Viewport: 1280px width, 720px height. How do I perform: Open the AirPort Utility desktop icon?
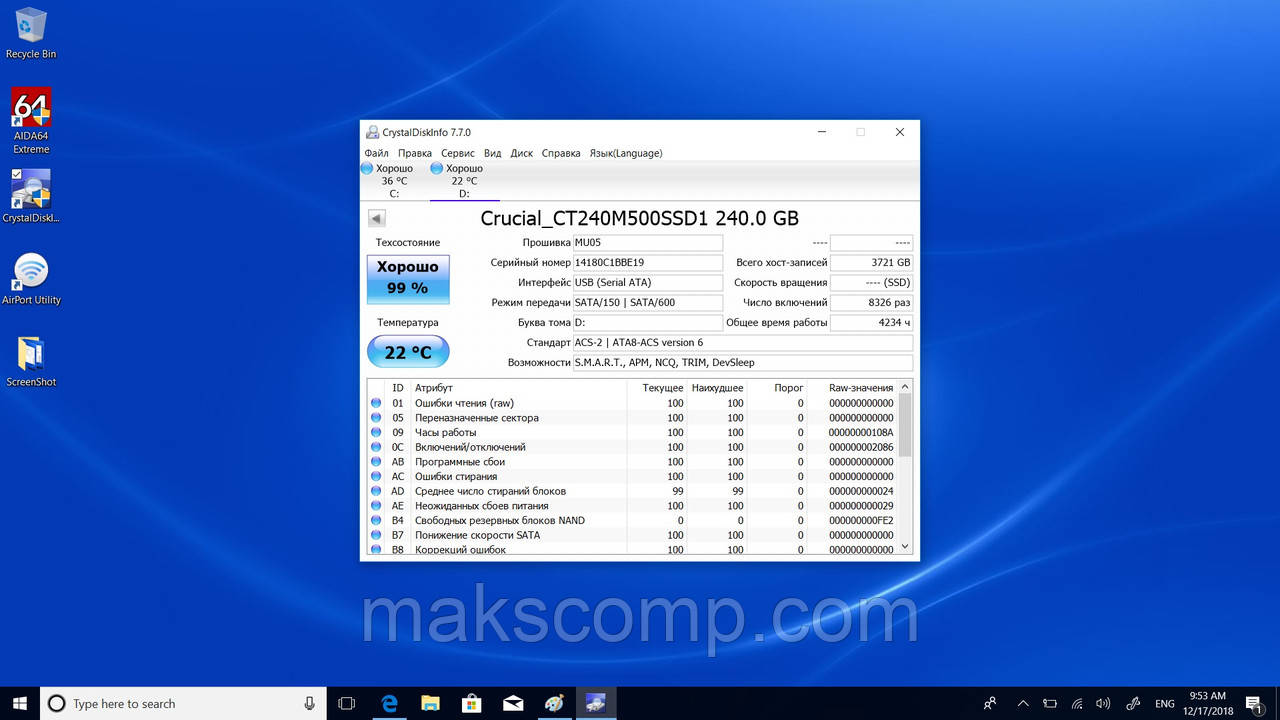point(31,279)
